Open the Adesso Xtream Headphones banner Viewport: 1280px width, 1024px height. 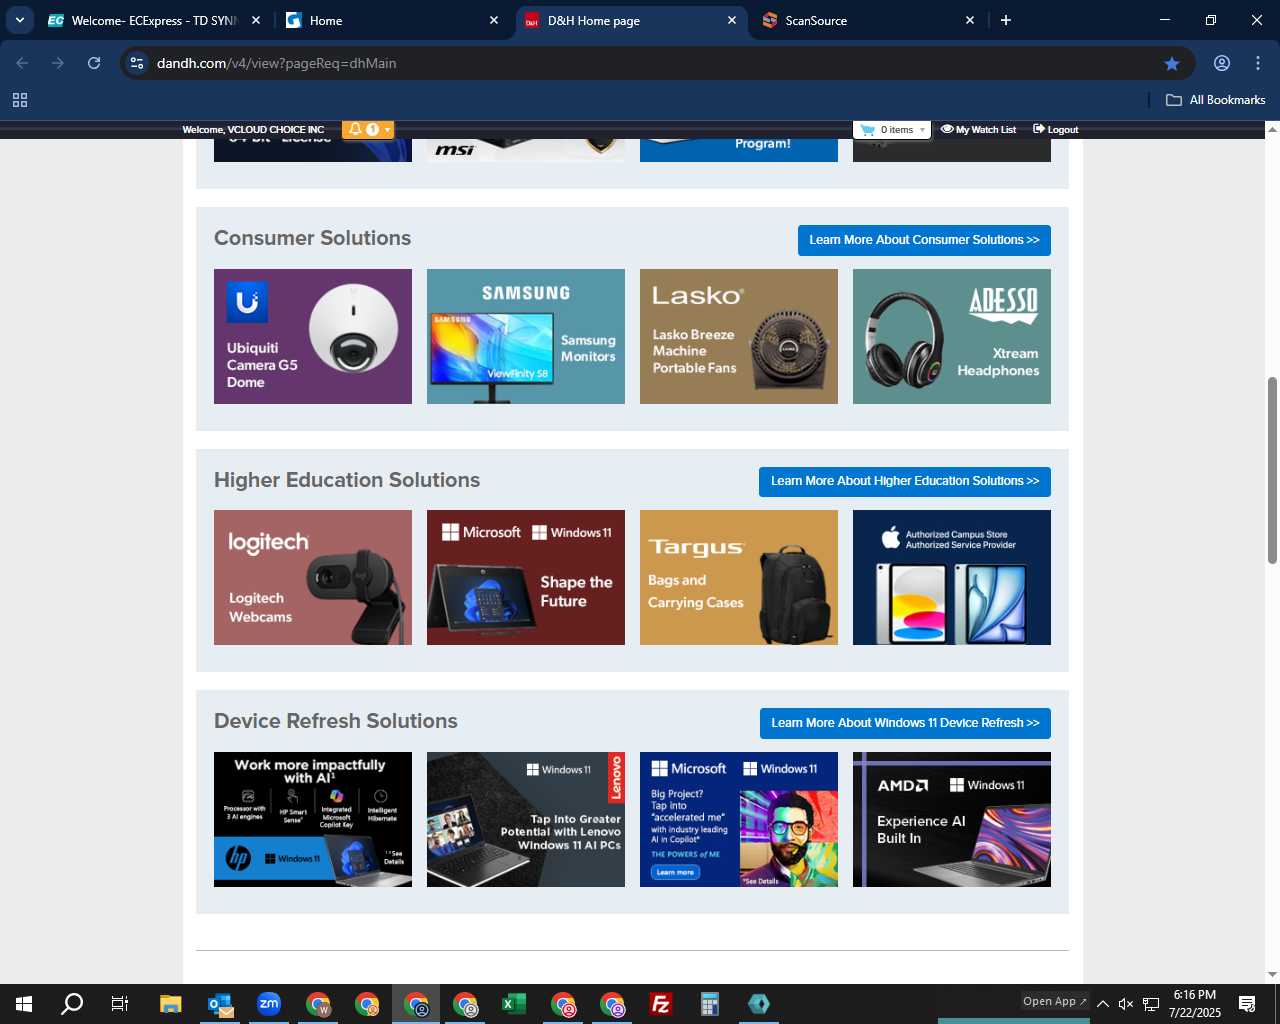point(952,336)
